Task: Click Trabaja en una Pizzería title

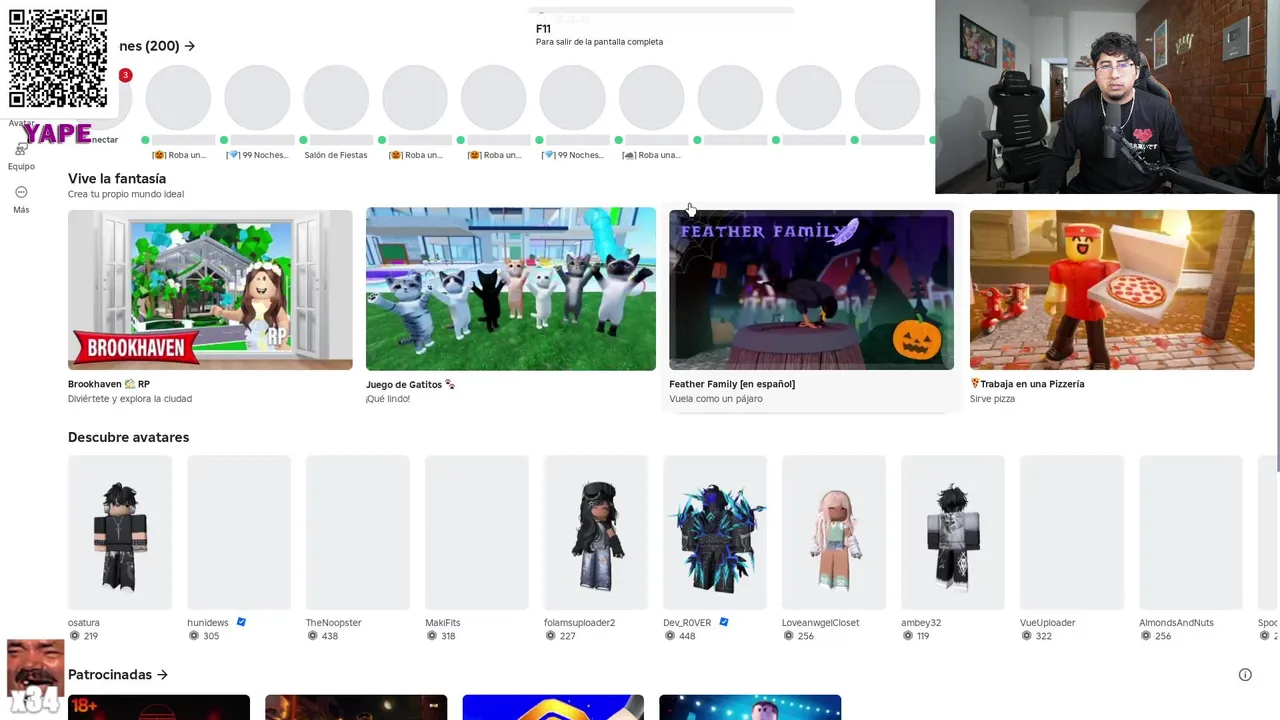Action: (x=1027, y=384)
